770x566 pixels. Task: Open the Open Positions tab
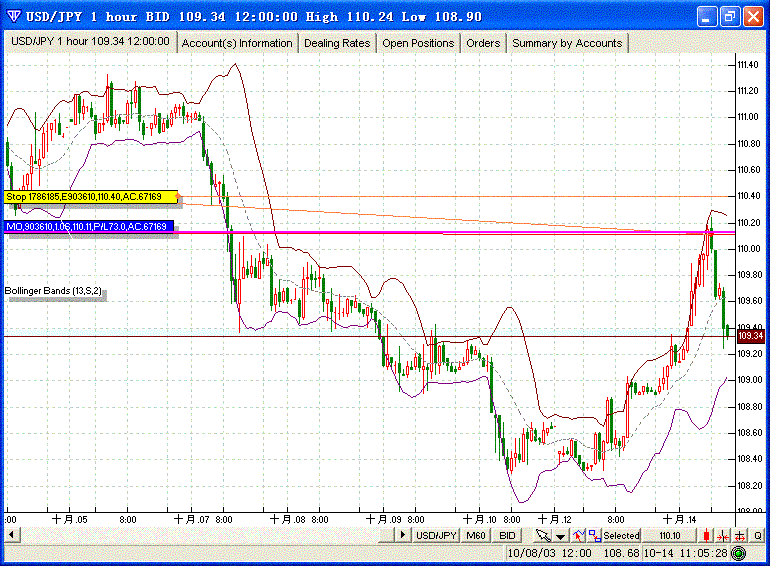pos(418,43)
